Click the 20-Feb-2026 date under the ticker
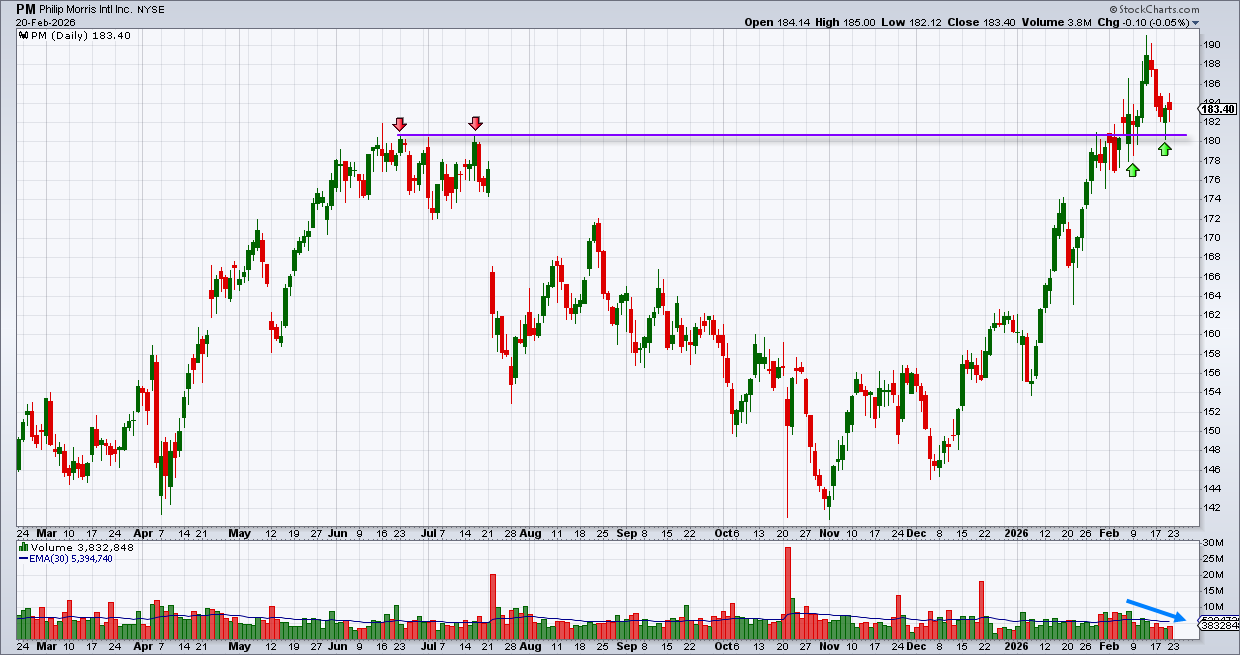The image size is (1240, 655). click(45, 23)
